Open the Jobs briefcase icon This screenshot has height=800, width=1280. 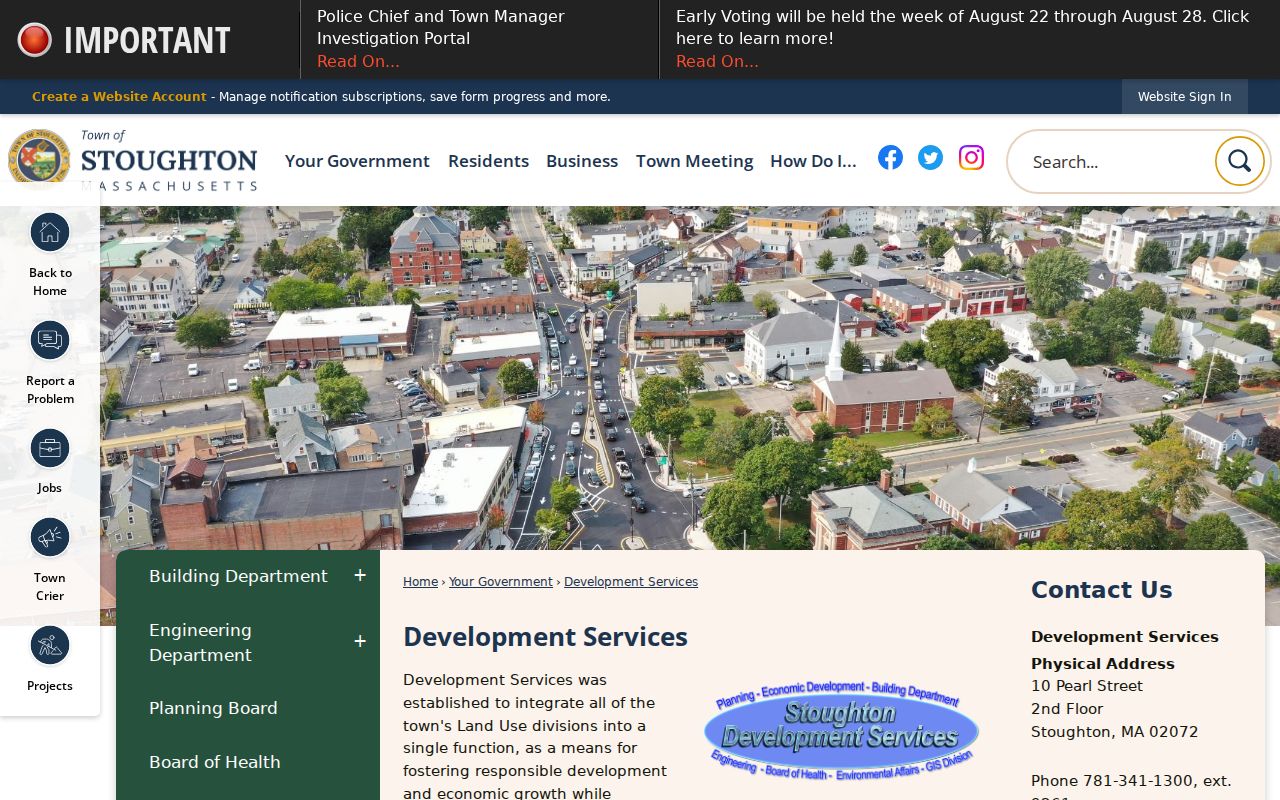(50, 449)
